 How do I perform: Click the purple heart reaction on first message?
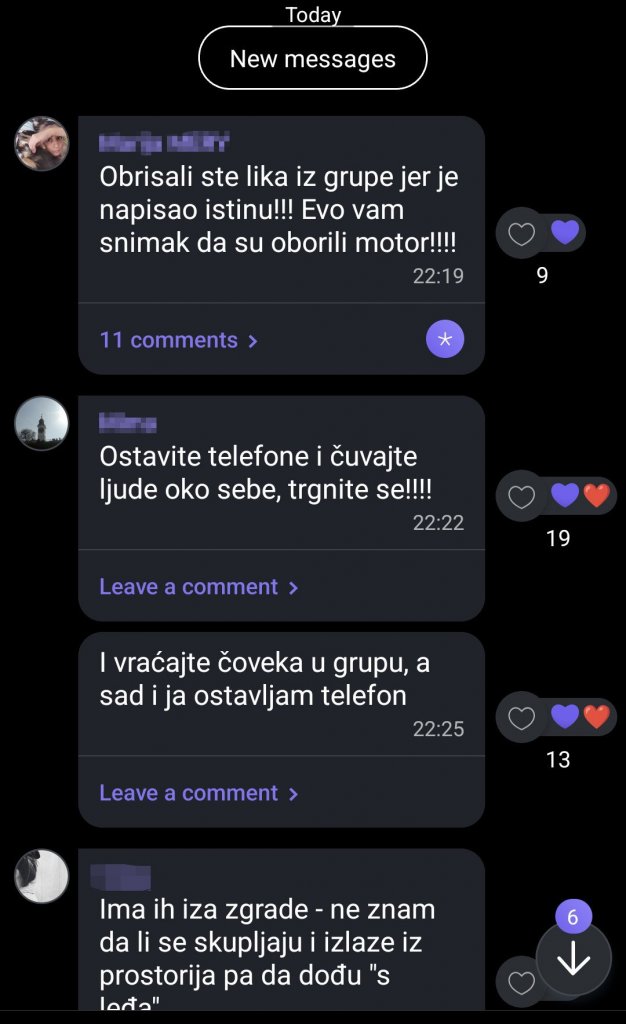tap(566, 231)
